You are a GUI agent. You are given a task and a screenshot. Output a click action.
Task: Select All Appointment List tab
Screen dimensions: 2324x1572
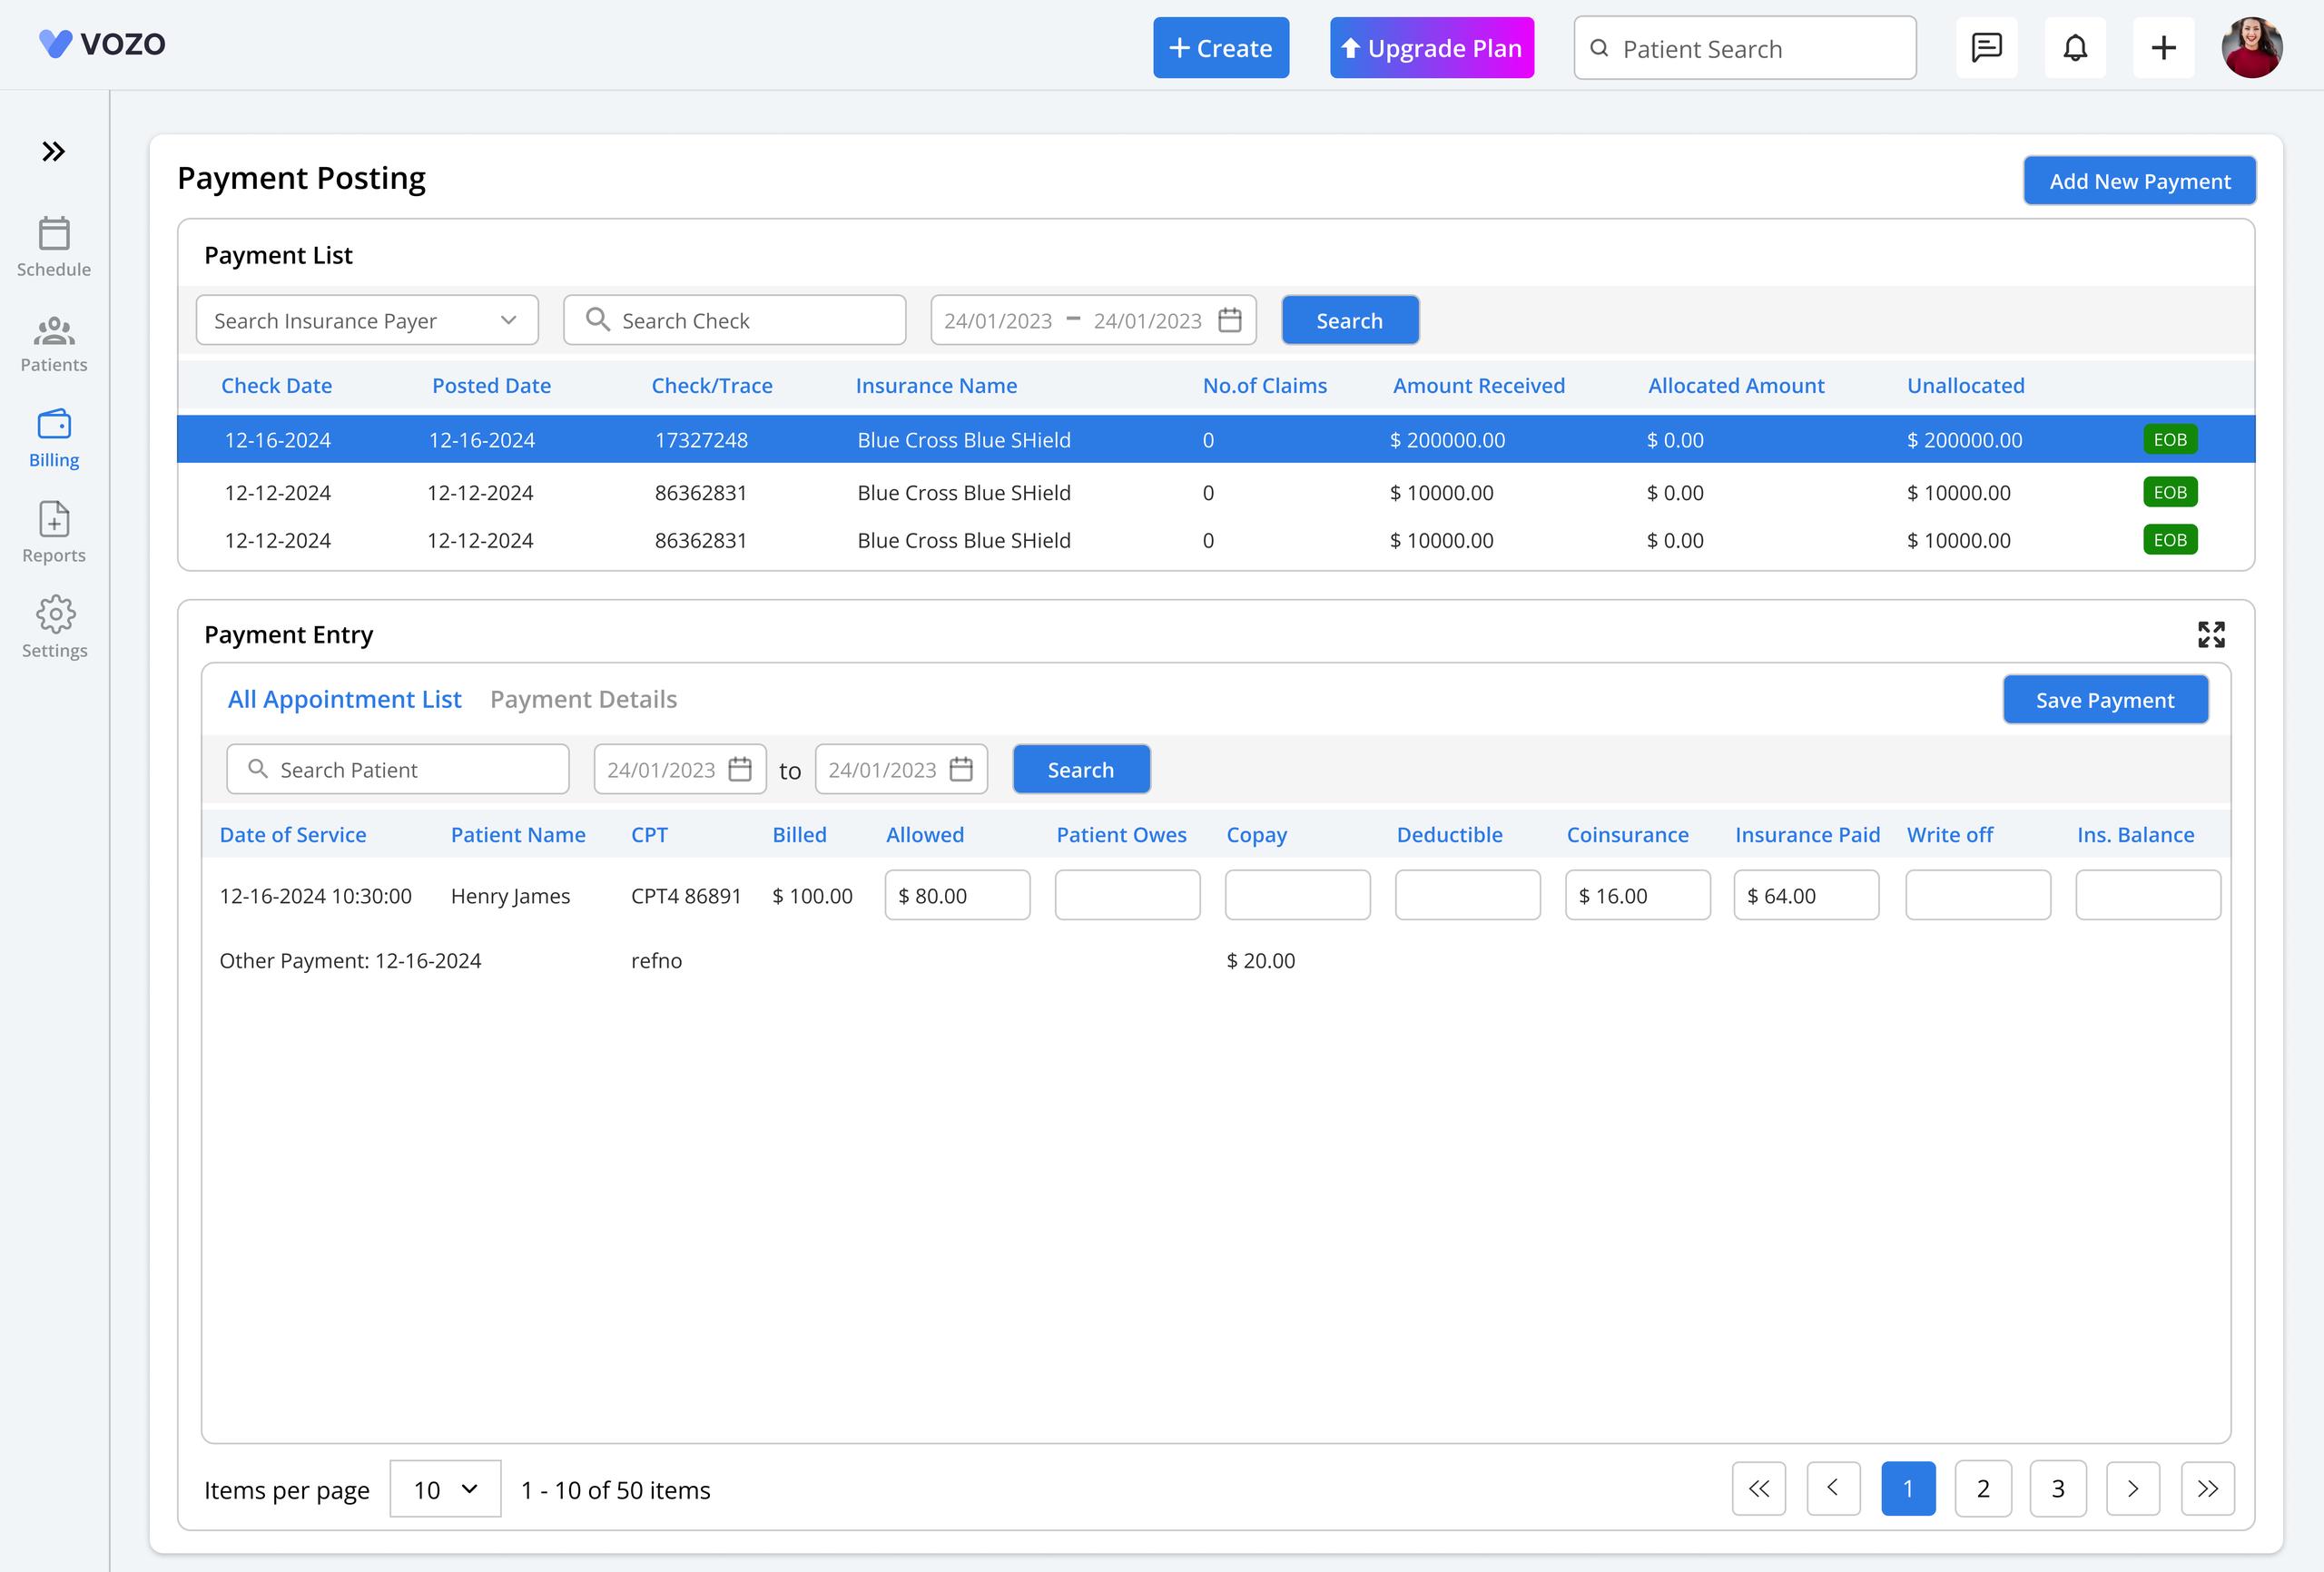tap(344, 699)
